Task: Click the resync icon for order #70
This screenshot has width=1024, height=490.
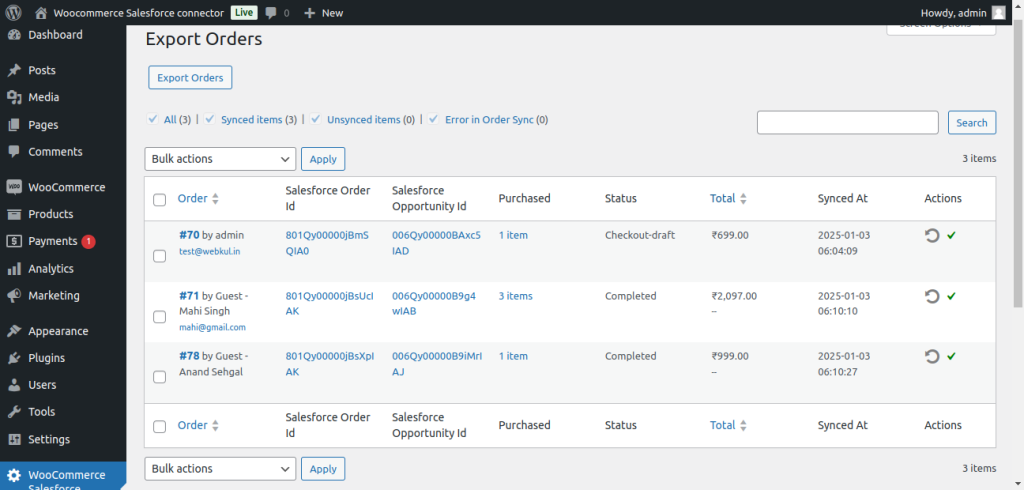Action: [932, 236]
